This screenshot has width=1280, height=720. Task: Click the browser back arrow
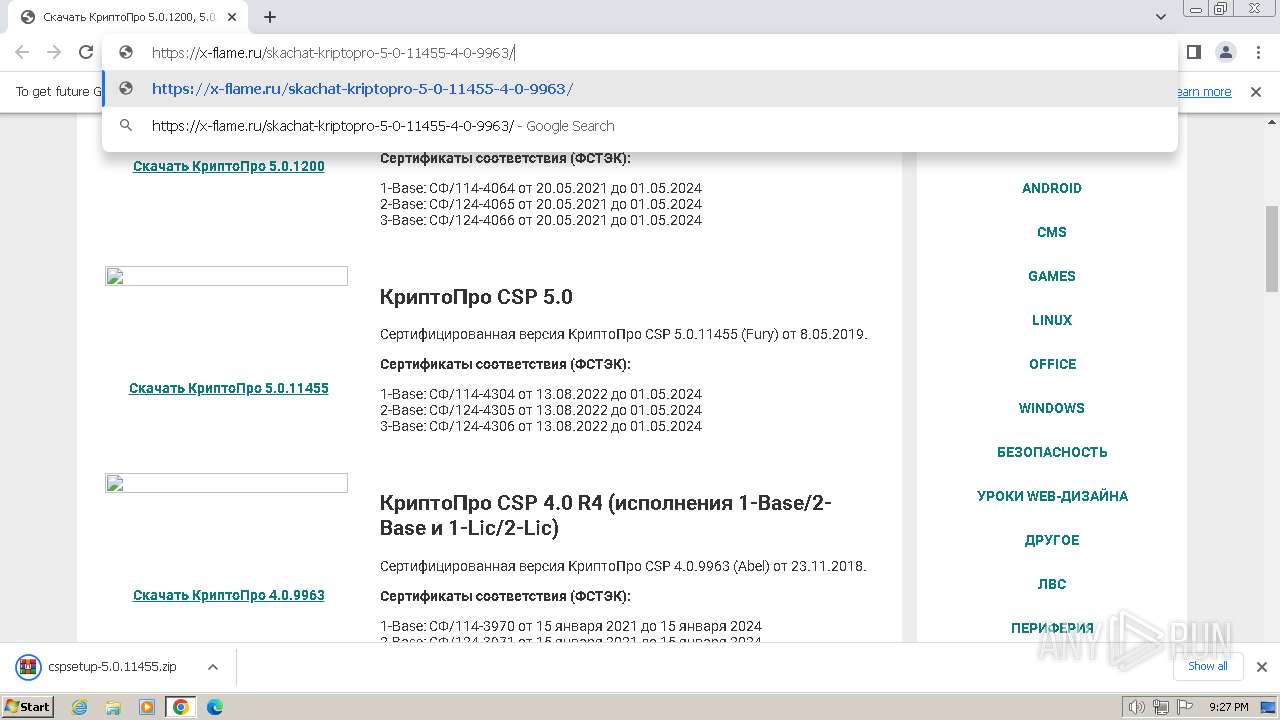point(22,52)
